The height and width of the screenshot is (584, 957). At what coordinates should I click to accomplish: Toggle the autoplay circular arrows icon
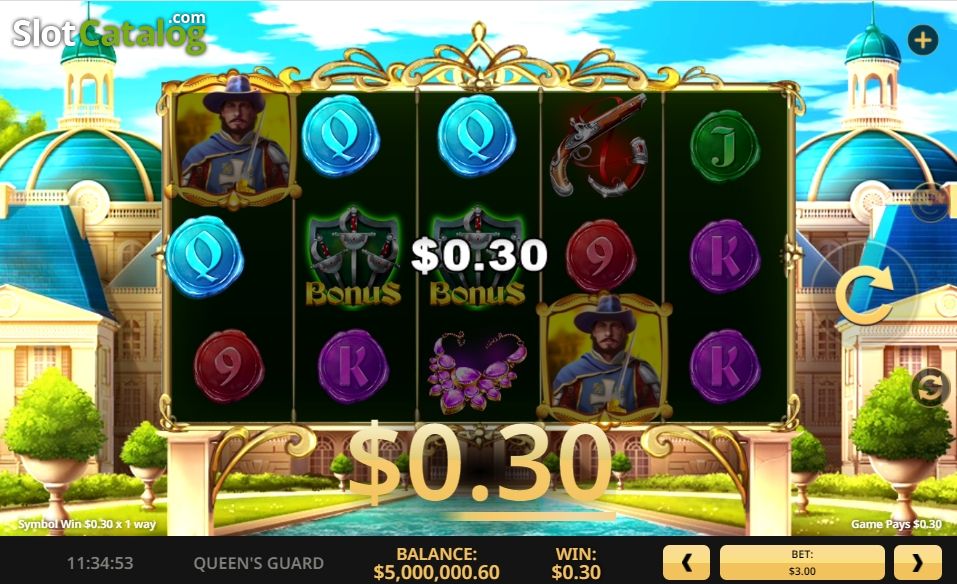(x=929, y=388)
